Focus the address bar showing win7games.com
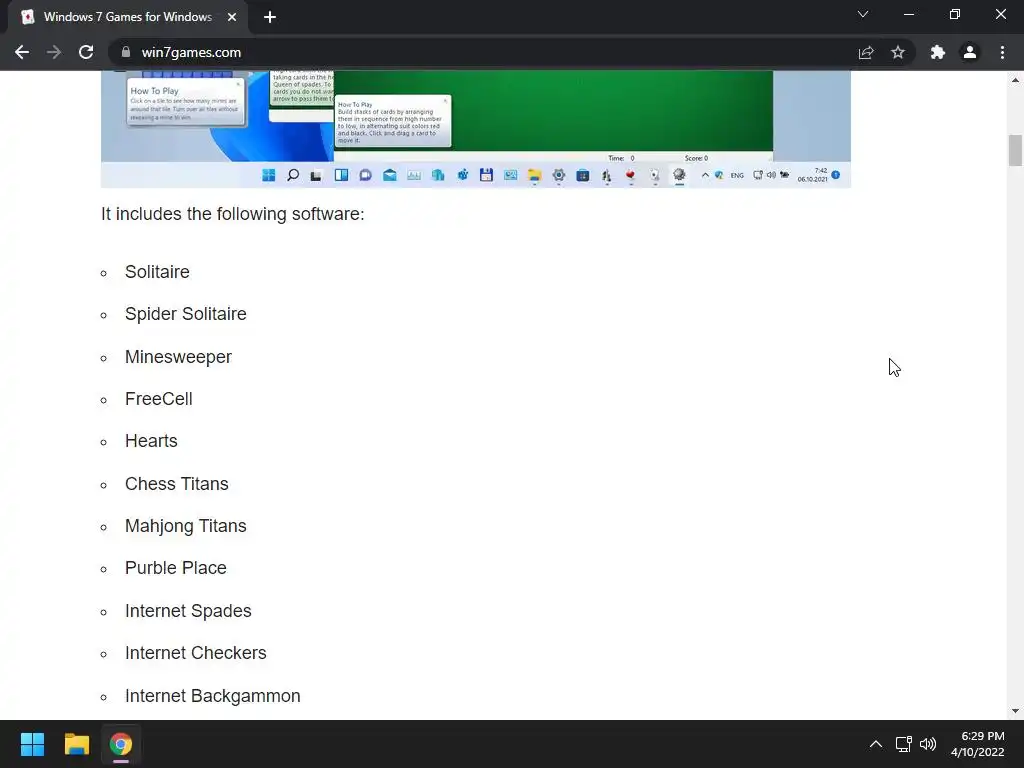1024x768 pixels. [483, 52]
